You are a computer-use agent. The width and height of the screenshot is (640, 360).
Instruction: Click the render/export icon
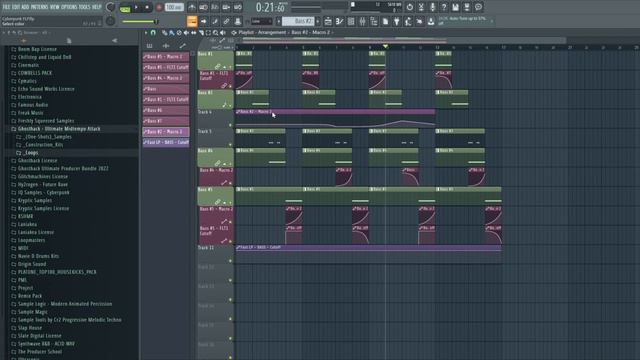coord(467,7)
